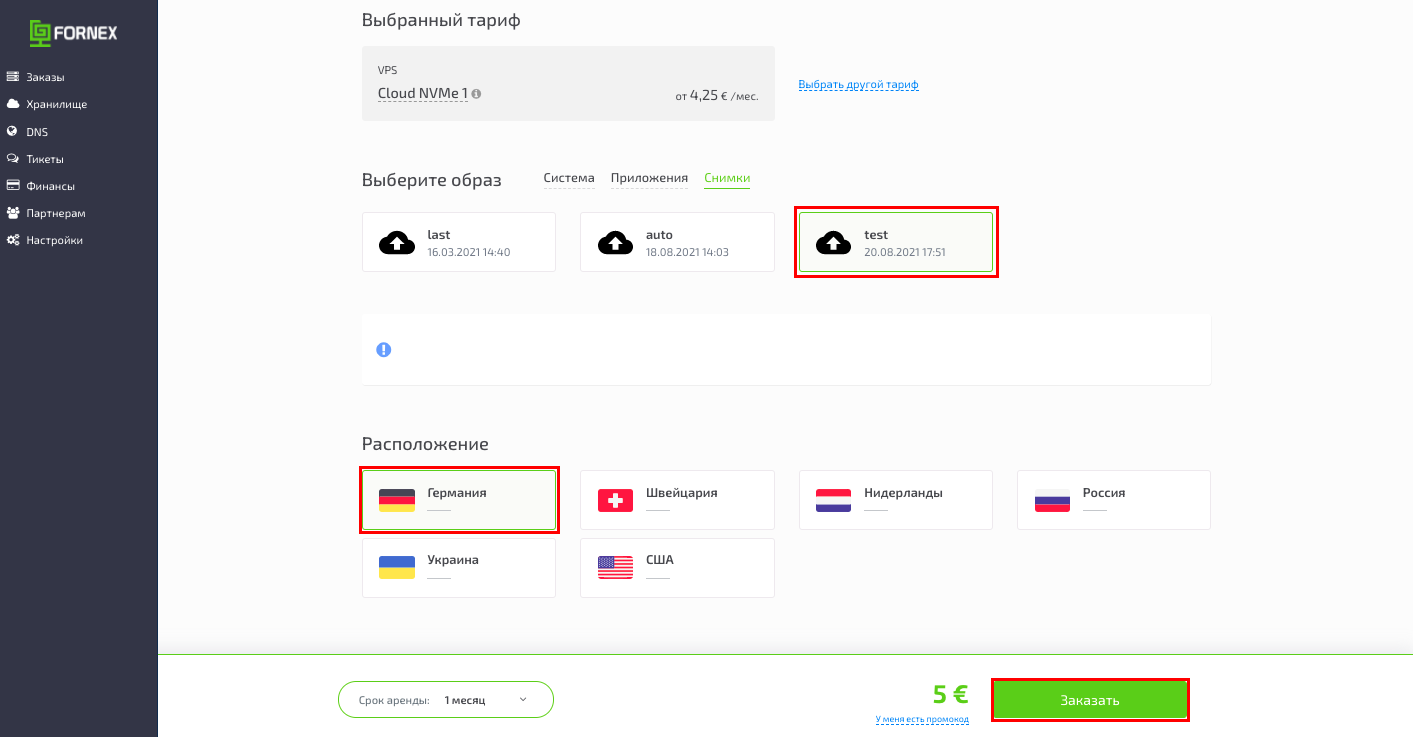
Task: Switch to the Приложения tab
Action: (x=649, y=178)
